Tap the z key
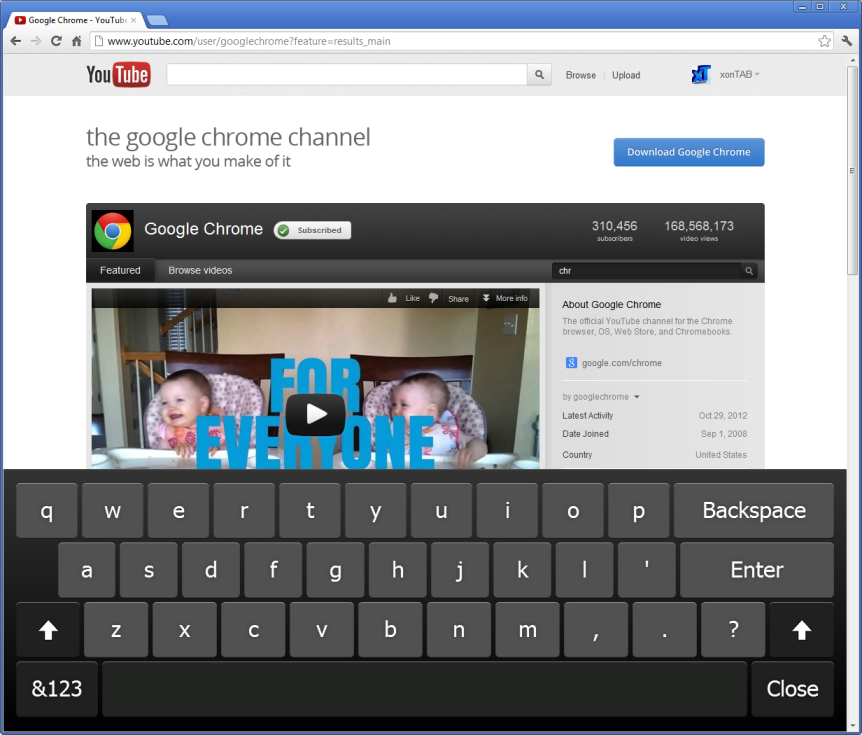The height and width of the screenshot is (735, 862). point(116,630)
